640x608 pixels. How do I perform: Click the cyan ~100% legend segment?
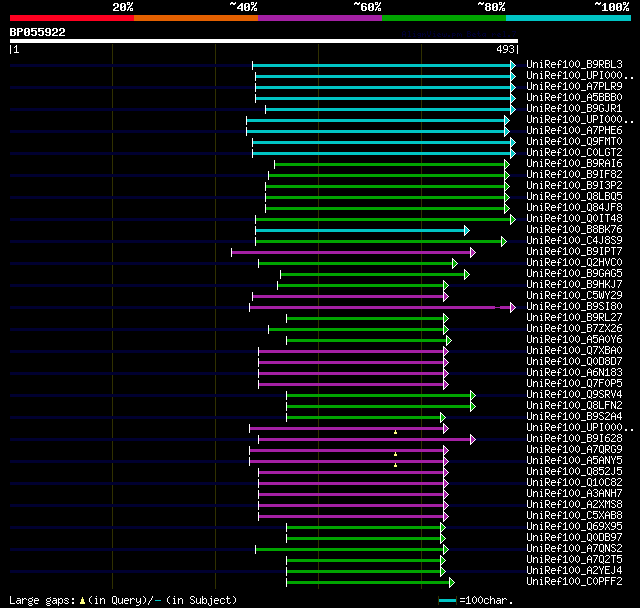[568, 18]
